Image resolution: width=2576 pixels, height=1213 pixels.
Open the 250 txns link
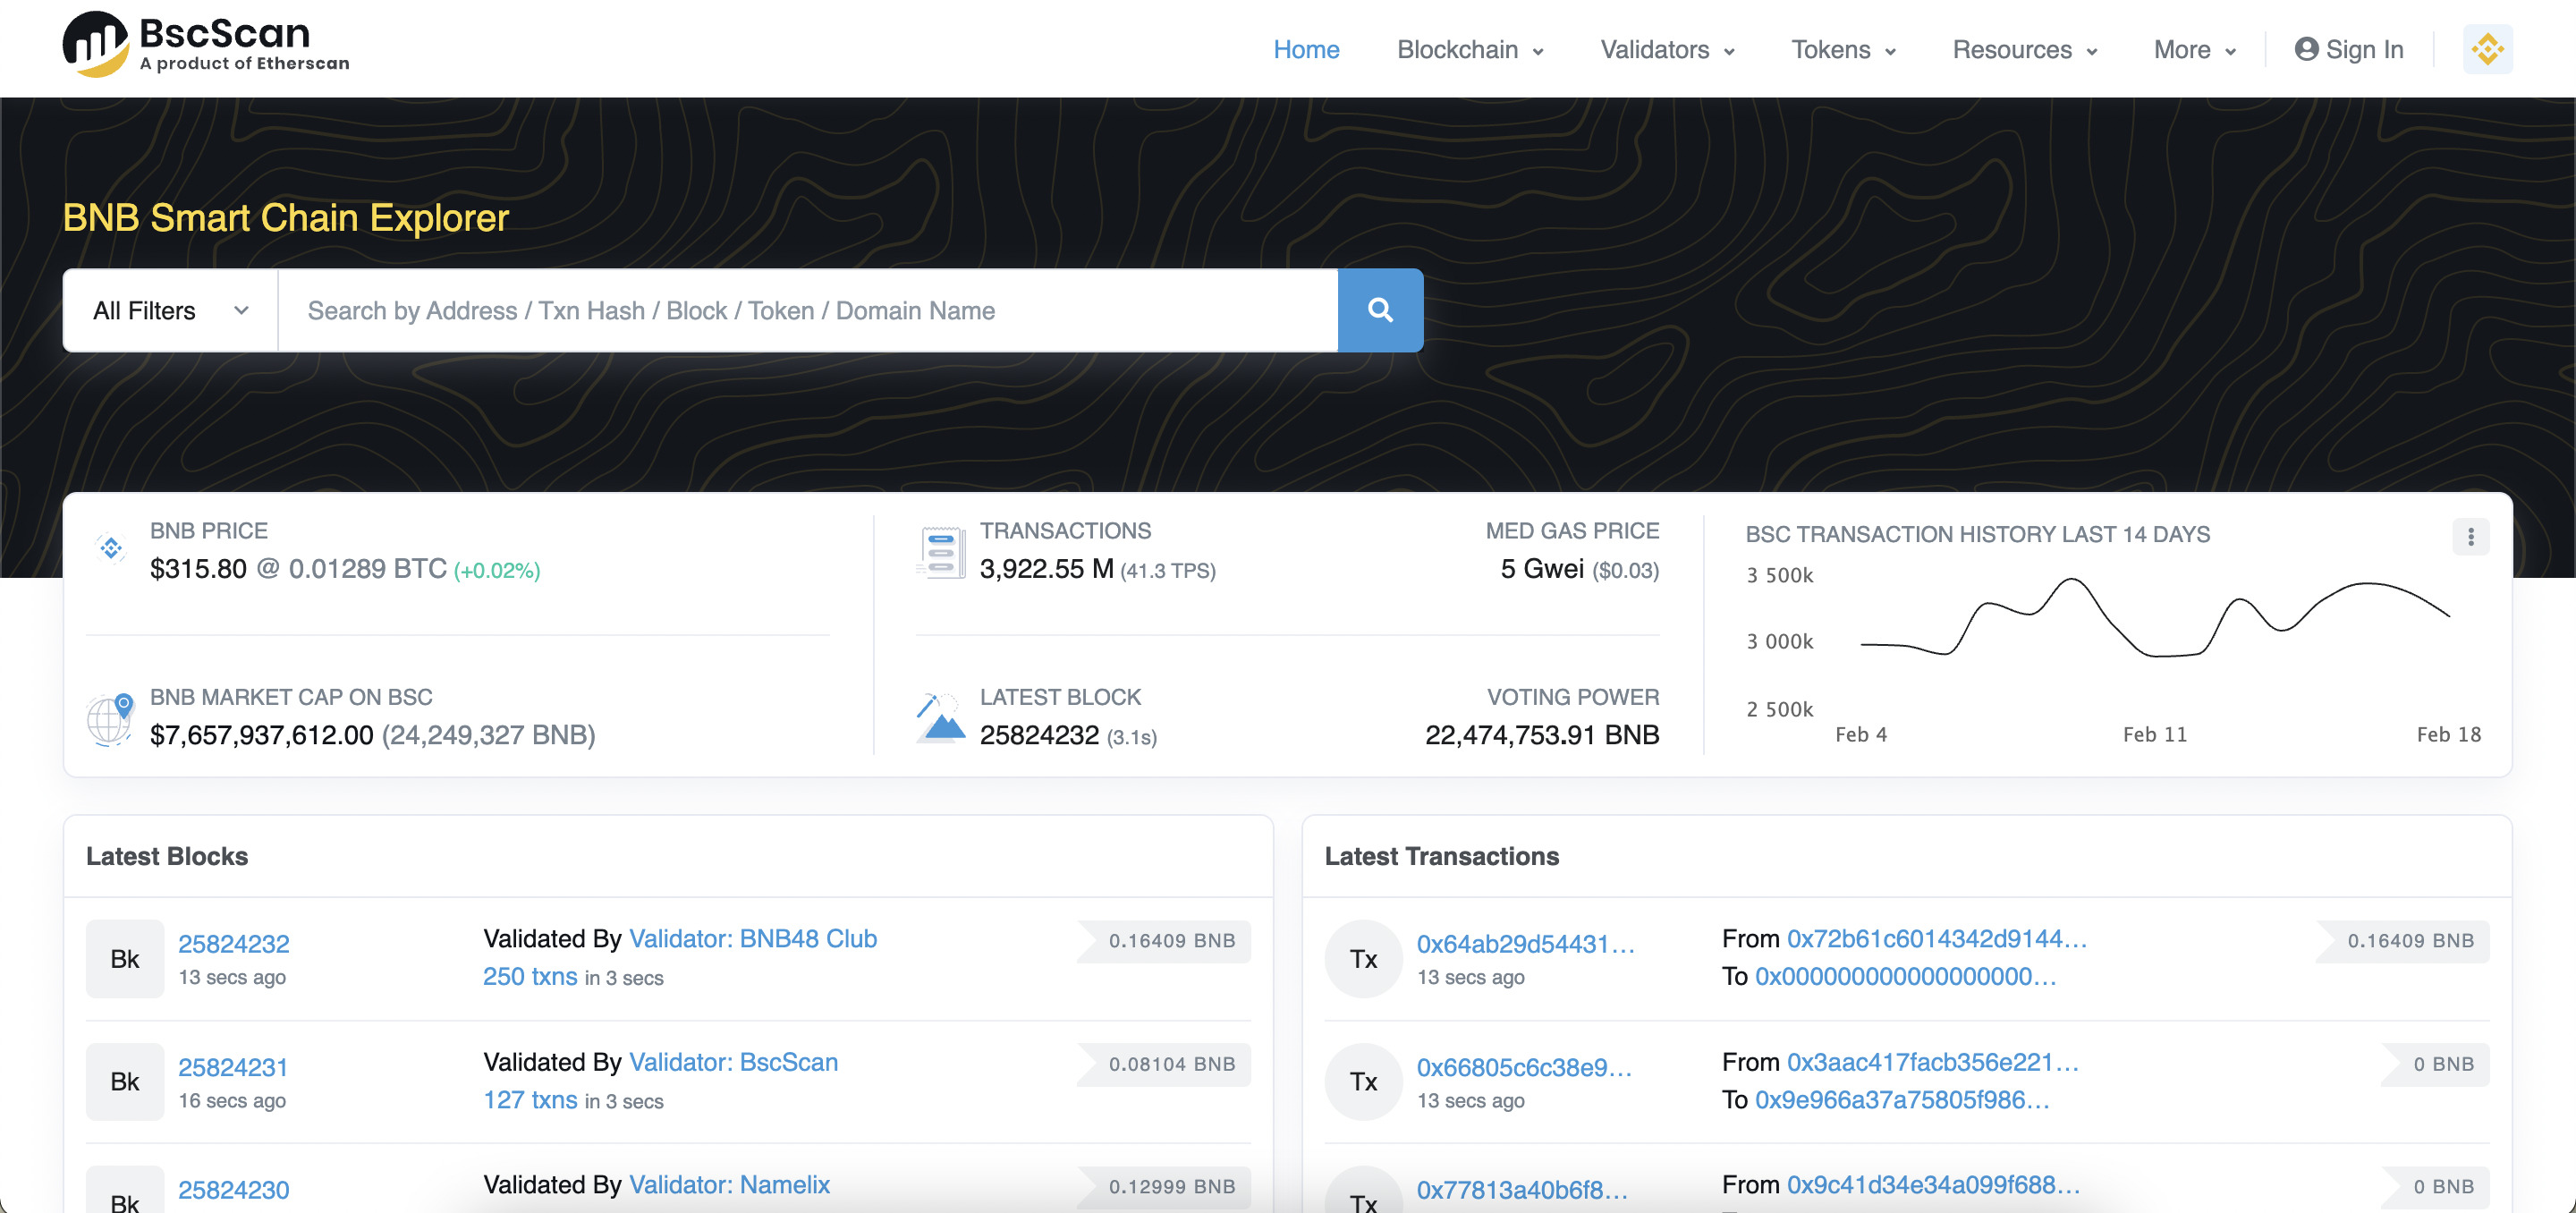(530, 976)
